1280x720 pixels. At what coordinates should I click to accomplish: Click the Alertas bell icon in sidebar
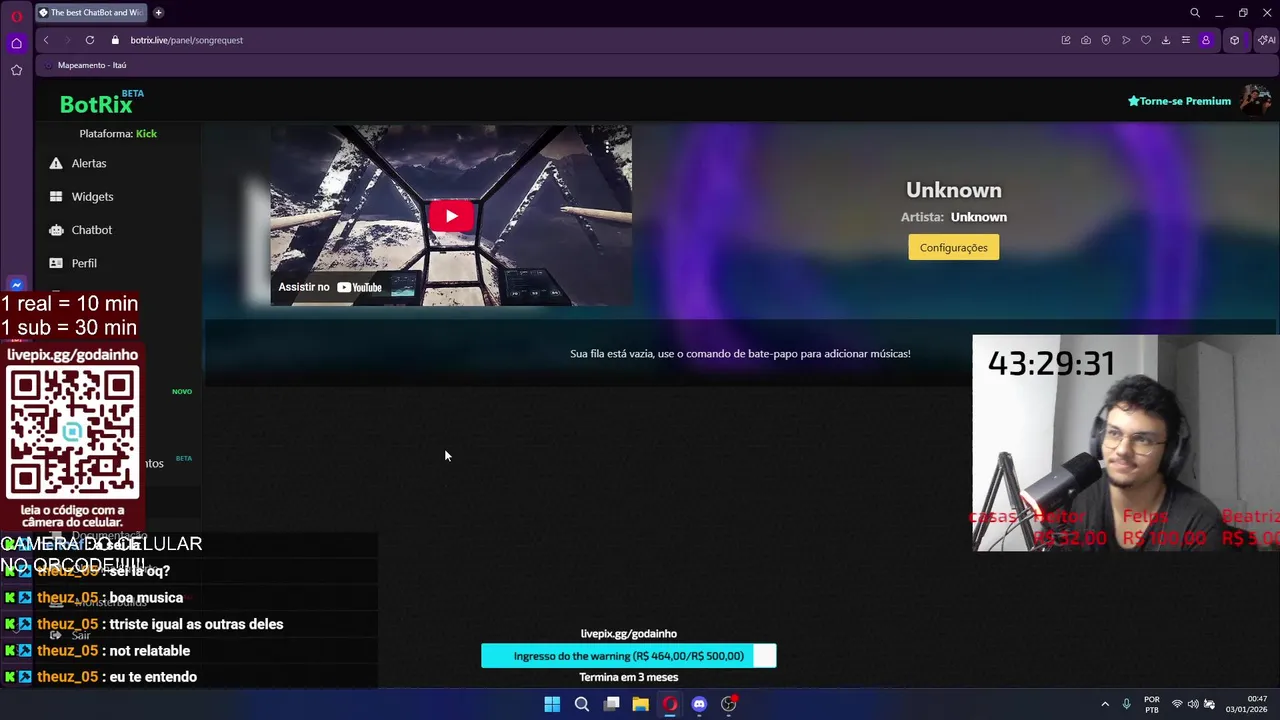point(56,163)
